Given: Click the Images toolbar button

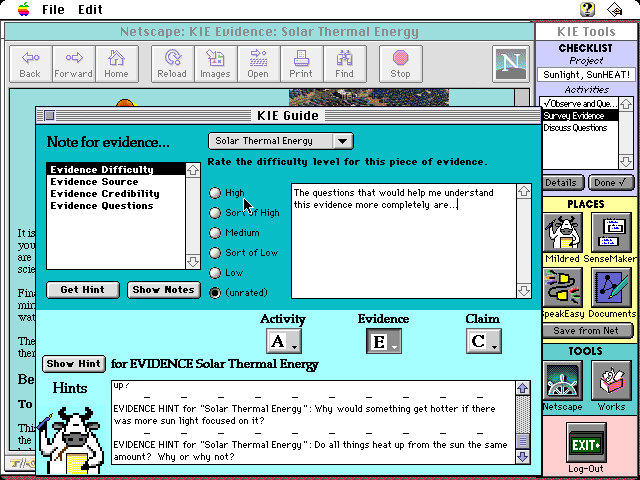Looking at the screenshot, I should click(216, 64).
